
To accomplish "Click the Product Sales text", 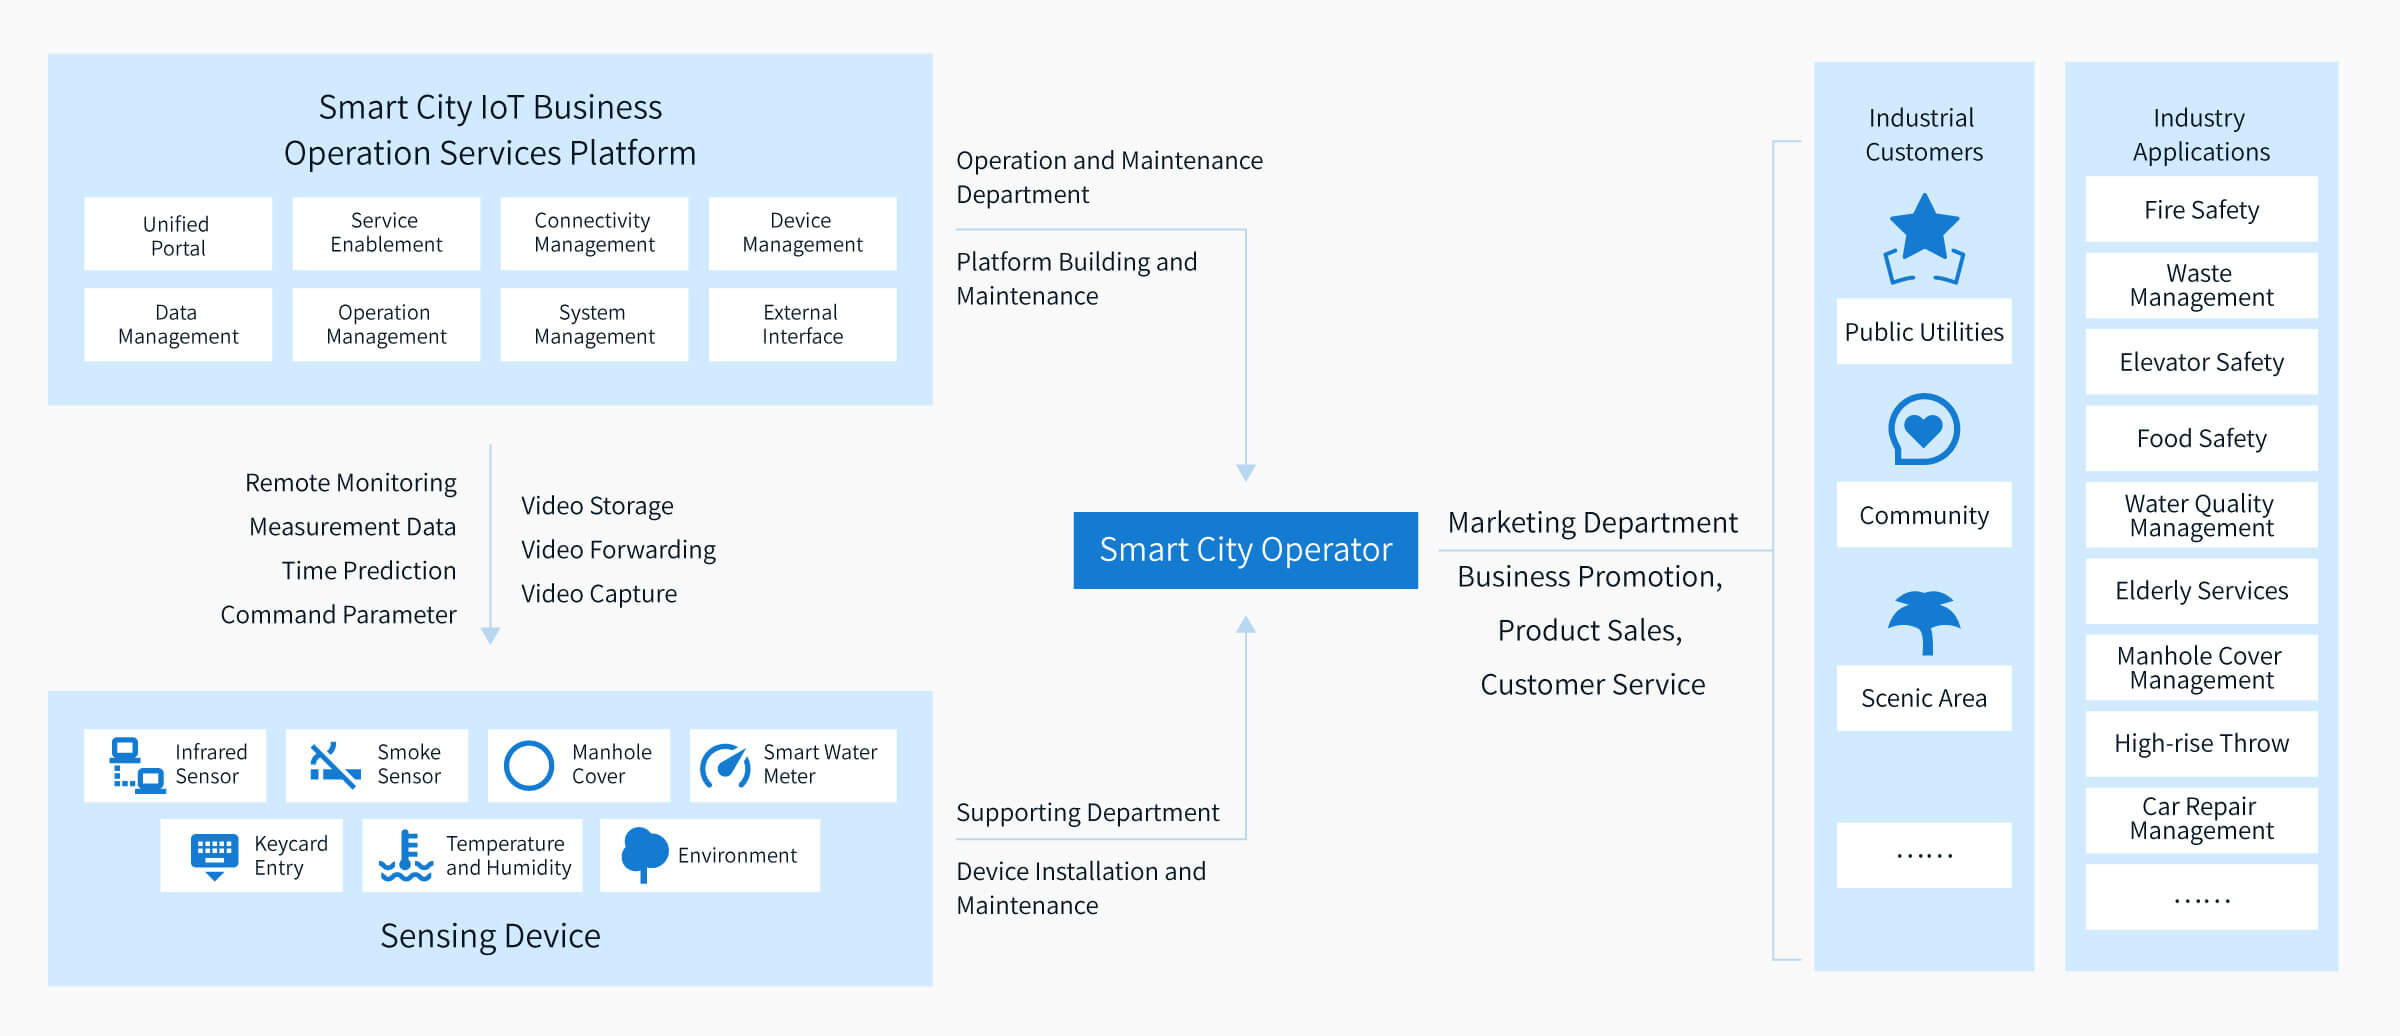I will pyautogui.click(x=1590, y=631).
